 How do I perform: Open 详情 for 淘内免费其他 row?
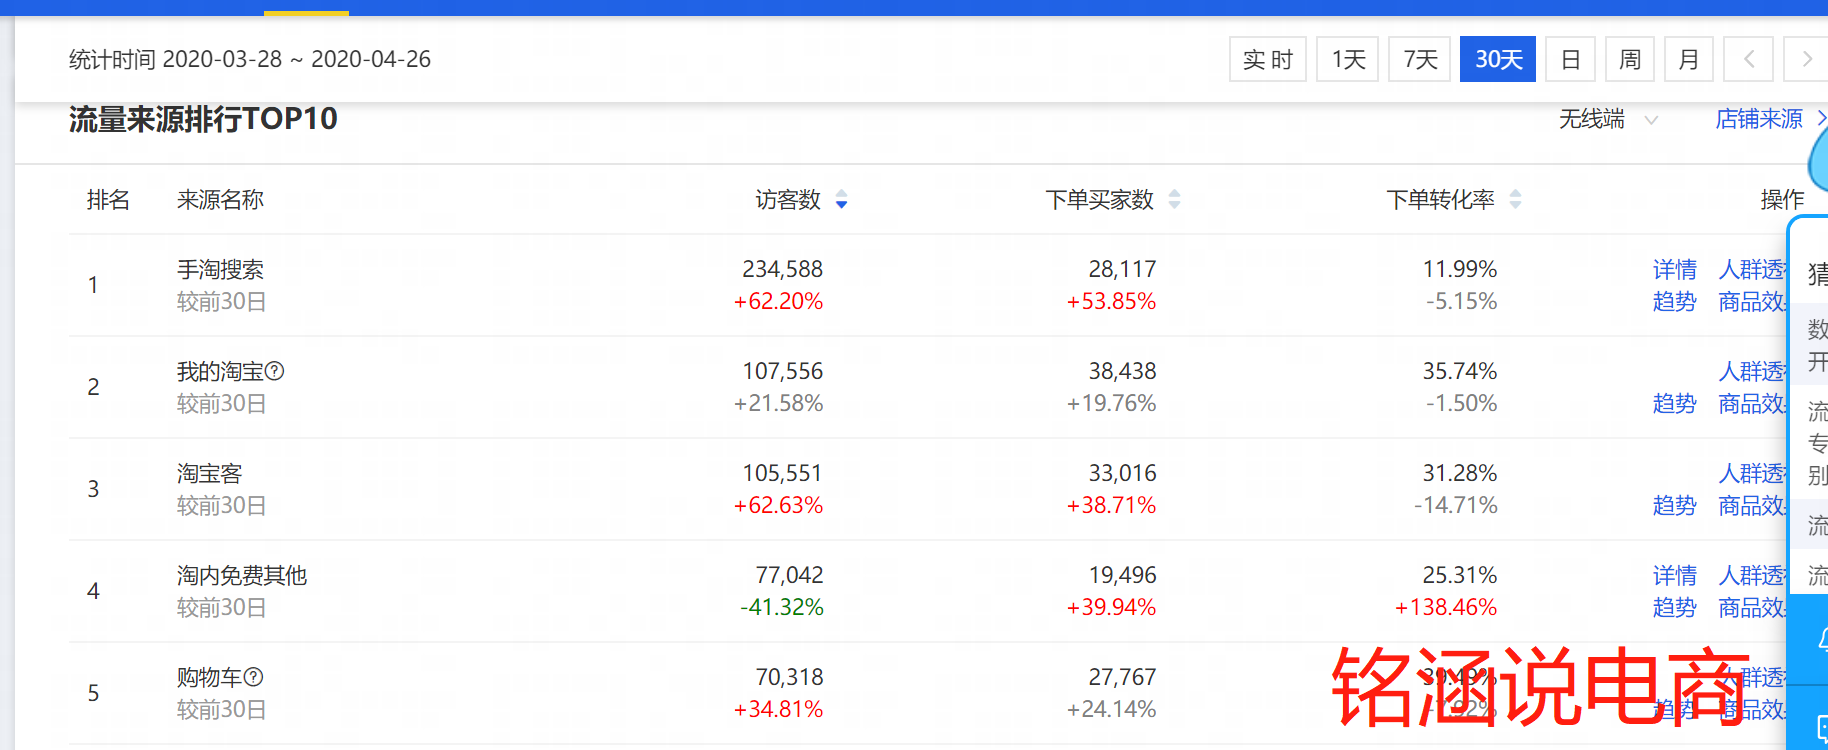click(1675, 575)
